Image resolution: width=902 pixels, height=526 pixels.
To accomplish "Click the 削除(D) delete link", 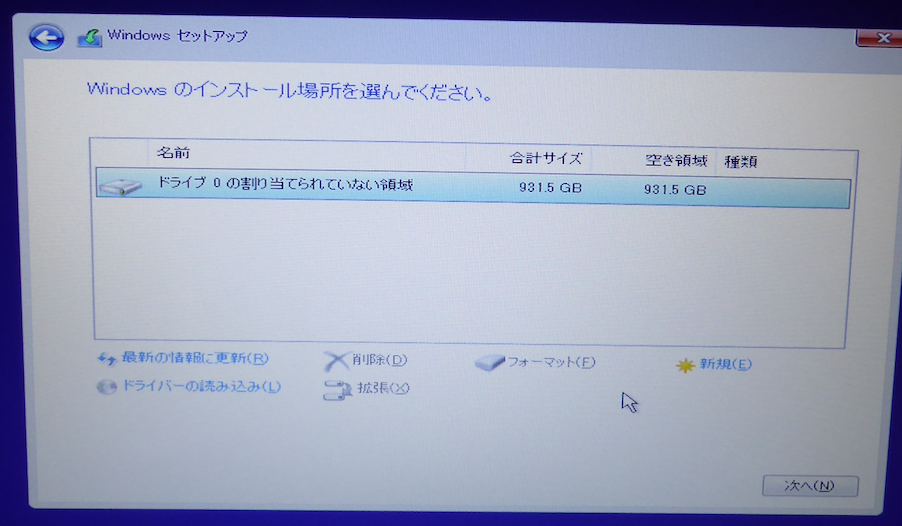I will tap(380, 360).
